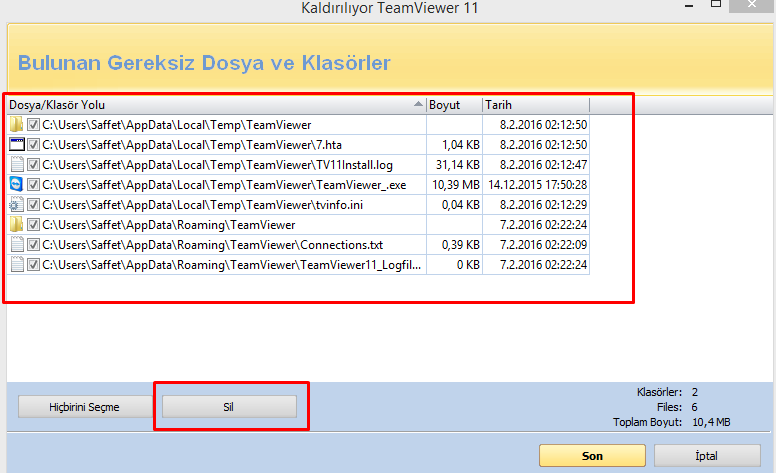The width and height of the screenshot is (776, 473).
Task: Click the heading Bulunan Gereksiz Dosya ve Klasörler
Action: pyautogui.click(x=204, y=63)
